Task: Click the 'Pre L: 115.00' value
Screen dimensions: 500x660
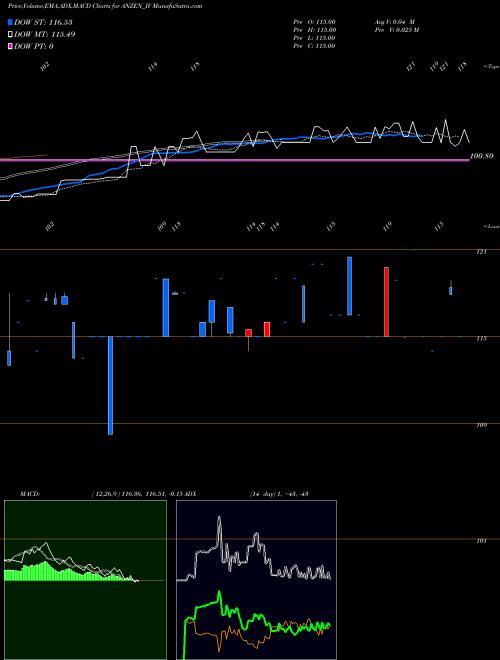Action: (314, 38)
